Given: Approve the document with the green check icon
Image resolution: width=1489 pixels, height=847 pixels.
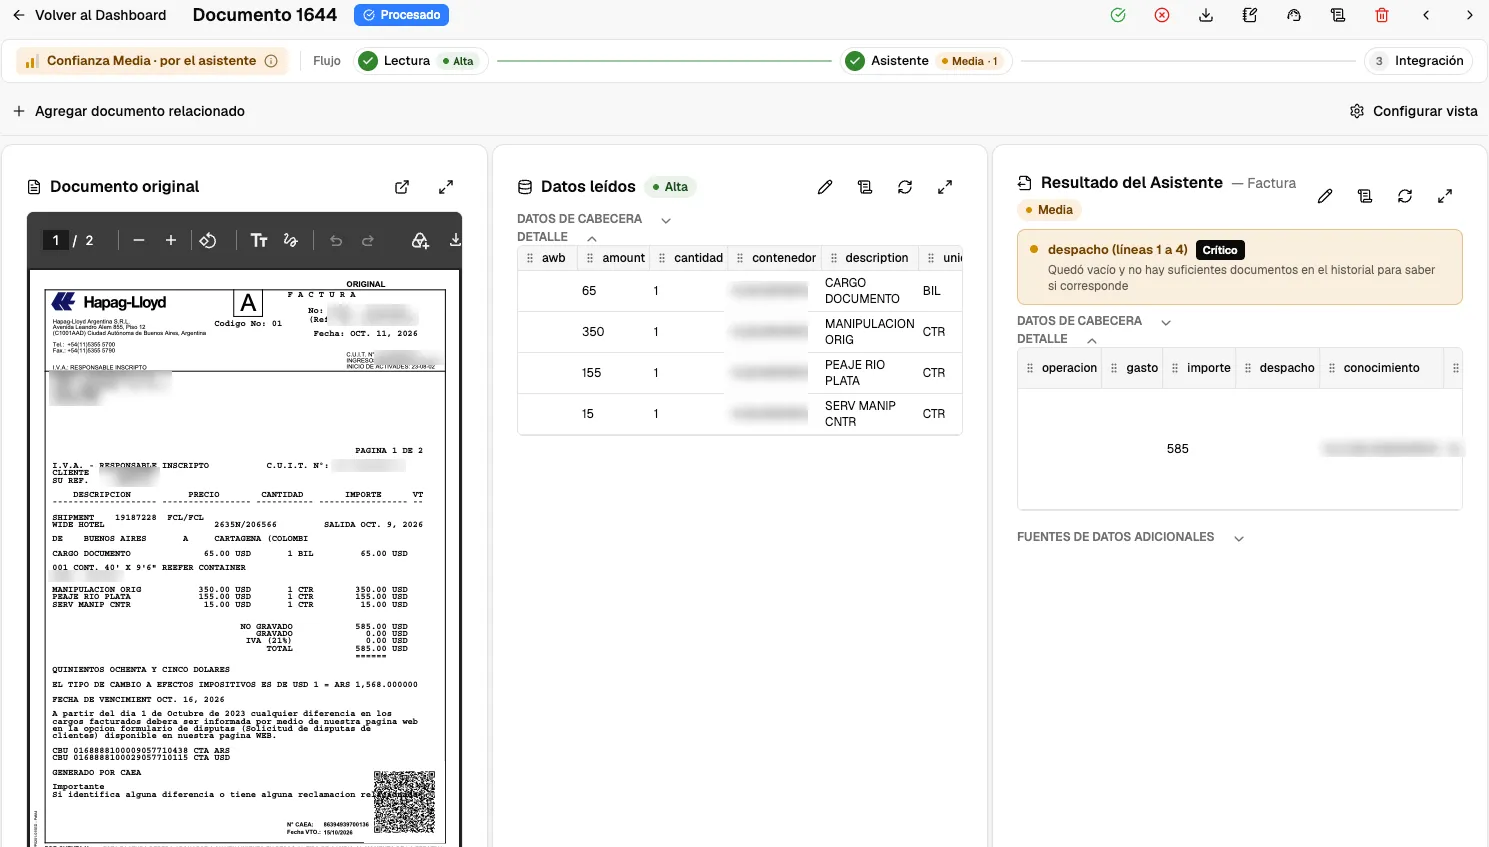Looking at the screenshot, I should coord(1118,15).
